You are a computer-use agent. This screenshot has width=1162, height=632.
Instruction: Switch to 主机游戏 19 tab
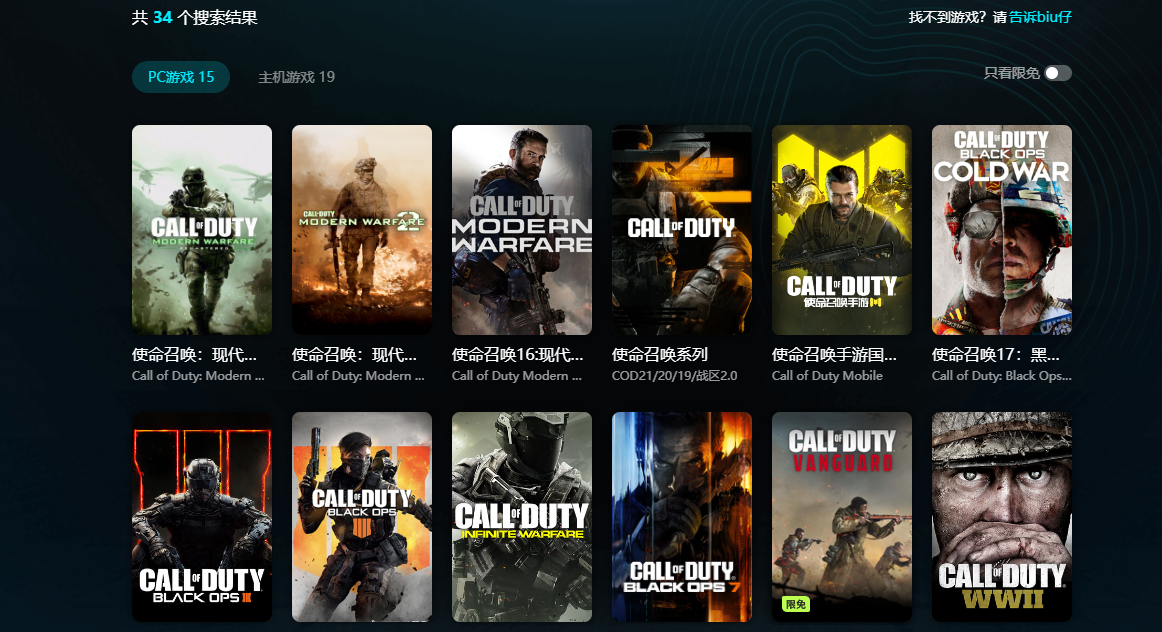pos(296,77)
